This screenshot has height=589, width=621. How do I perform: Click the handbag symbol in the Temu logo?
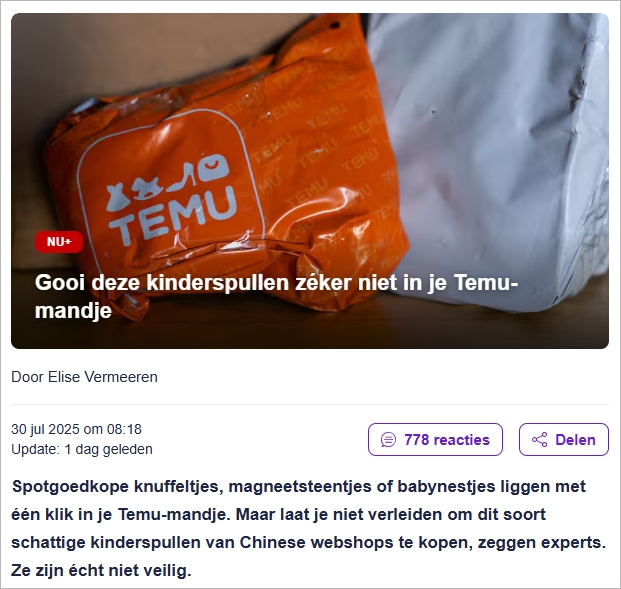(213, 168)
